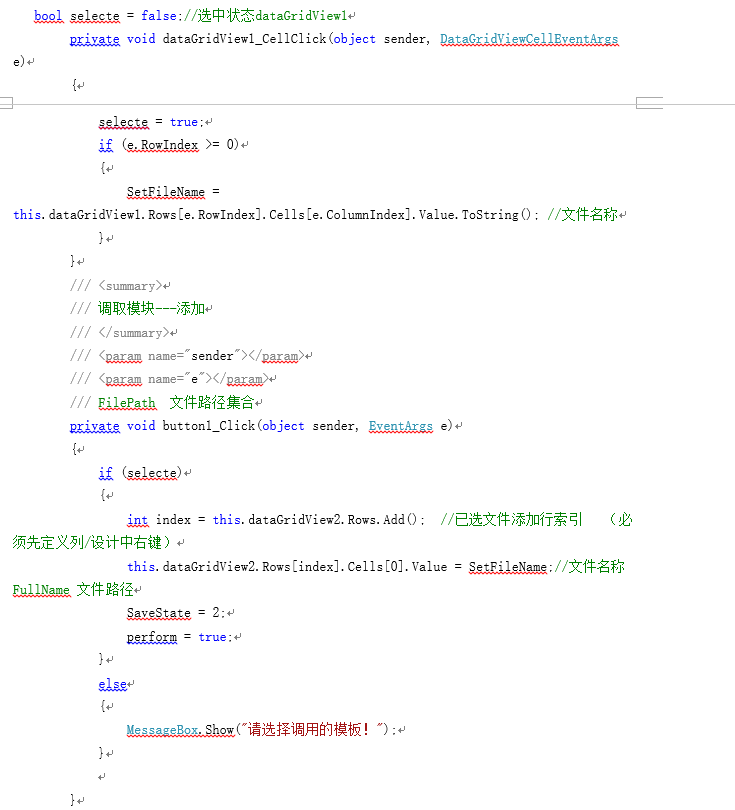The width and height of the screenshot is (735, 810).
Task: Click 'EventArgs' type in button1_Click signature
Action: [x=401, y=426]
